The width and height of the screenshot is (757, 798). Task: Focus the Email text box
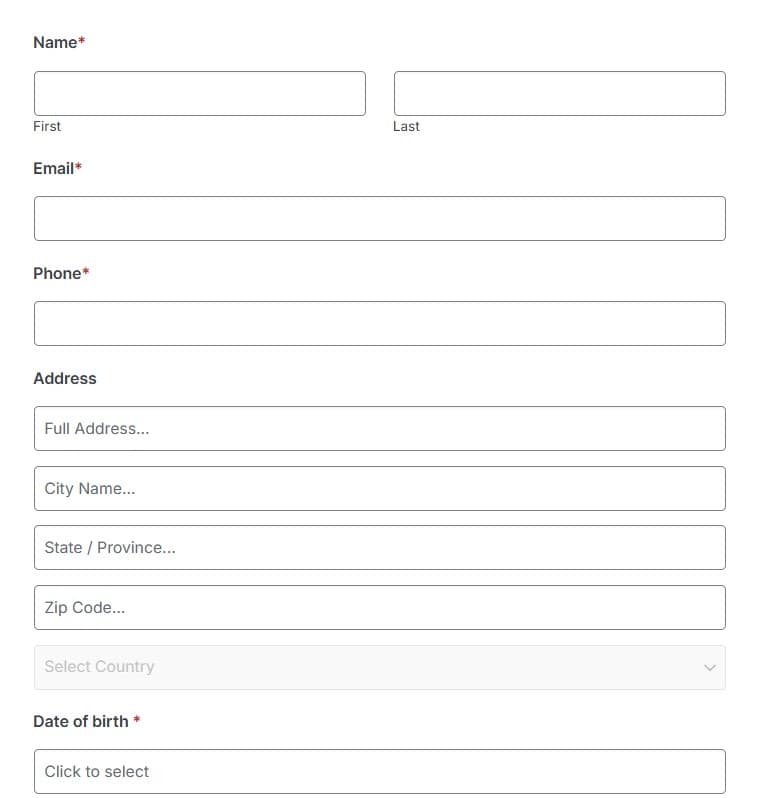[x=380, y=219]
